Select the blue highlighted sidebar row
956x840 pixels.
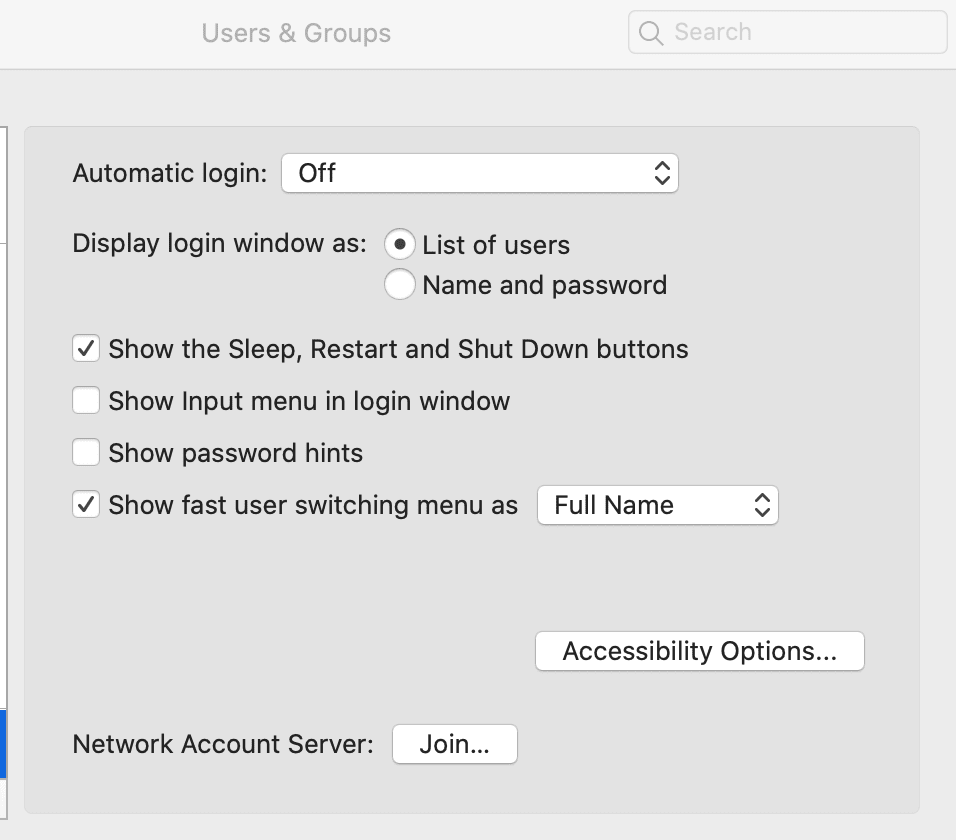pos(3,744)
